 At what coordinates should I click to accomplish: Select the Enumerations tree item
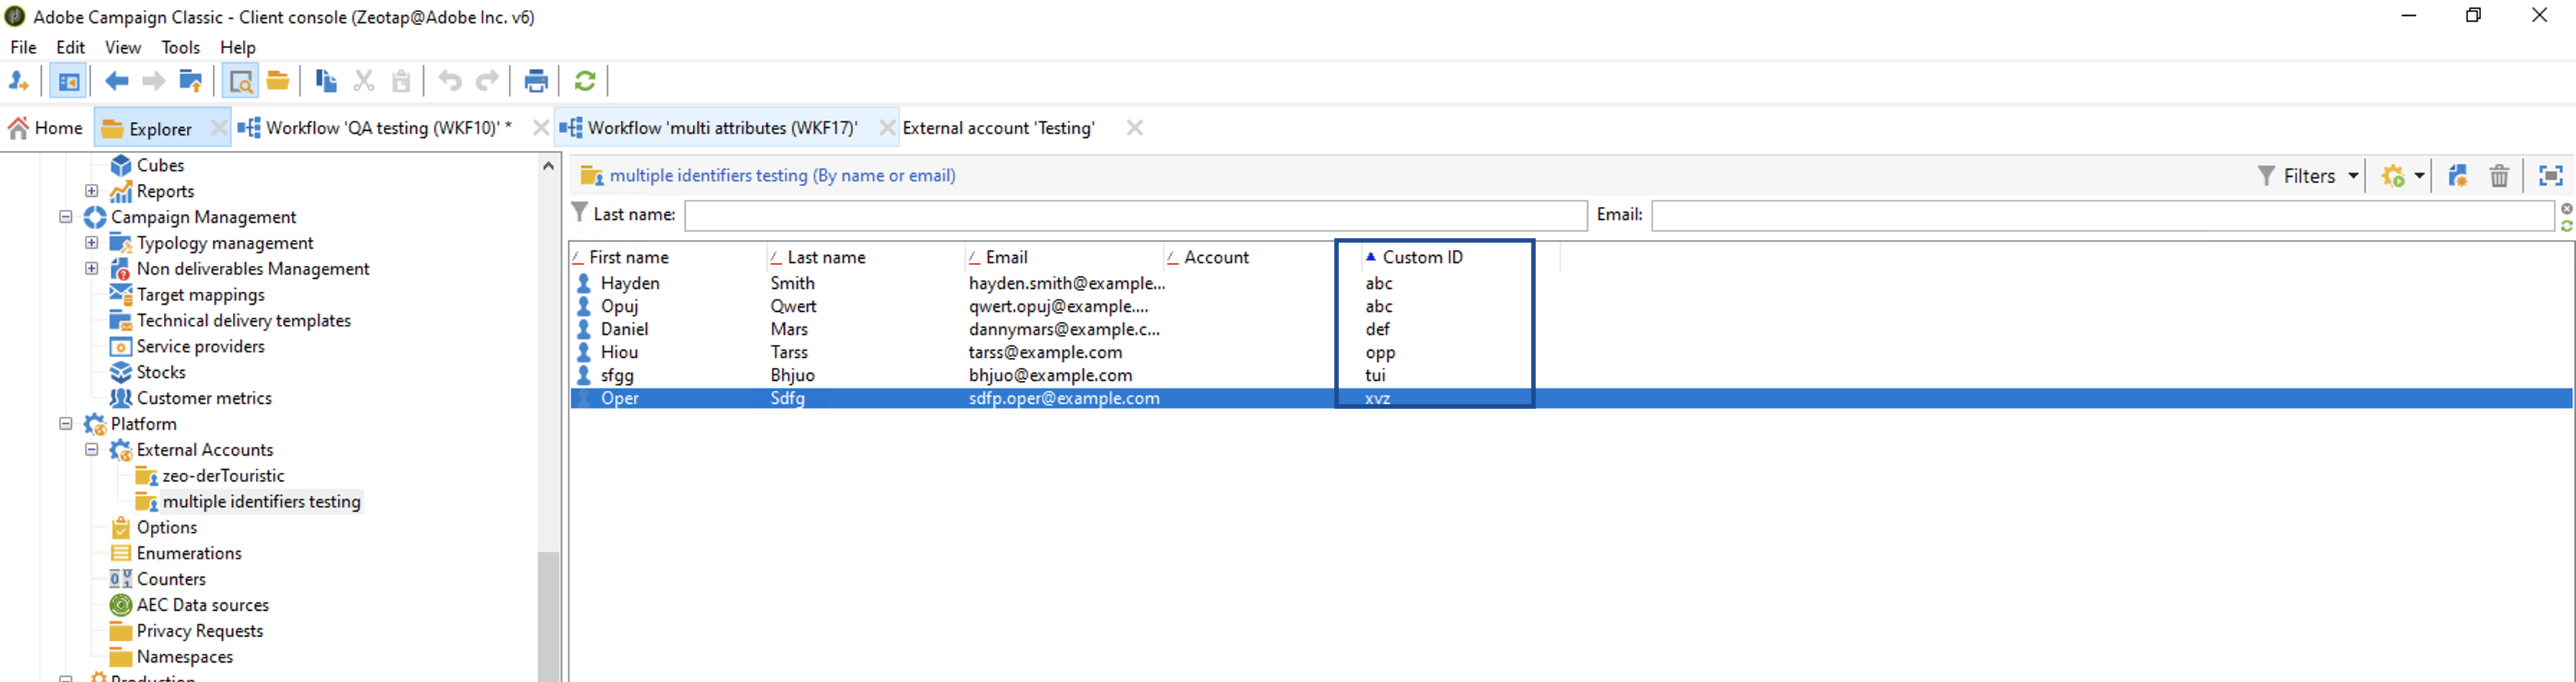pos(189,553)
